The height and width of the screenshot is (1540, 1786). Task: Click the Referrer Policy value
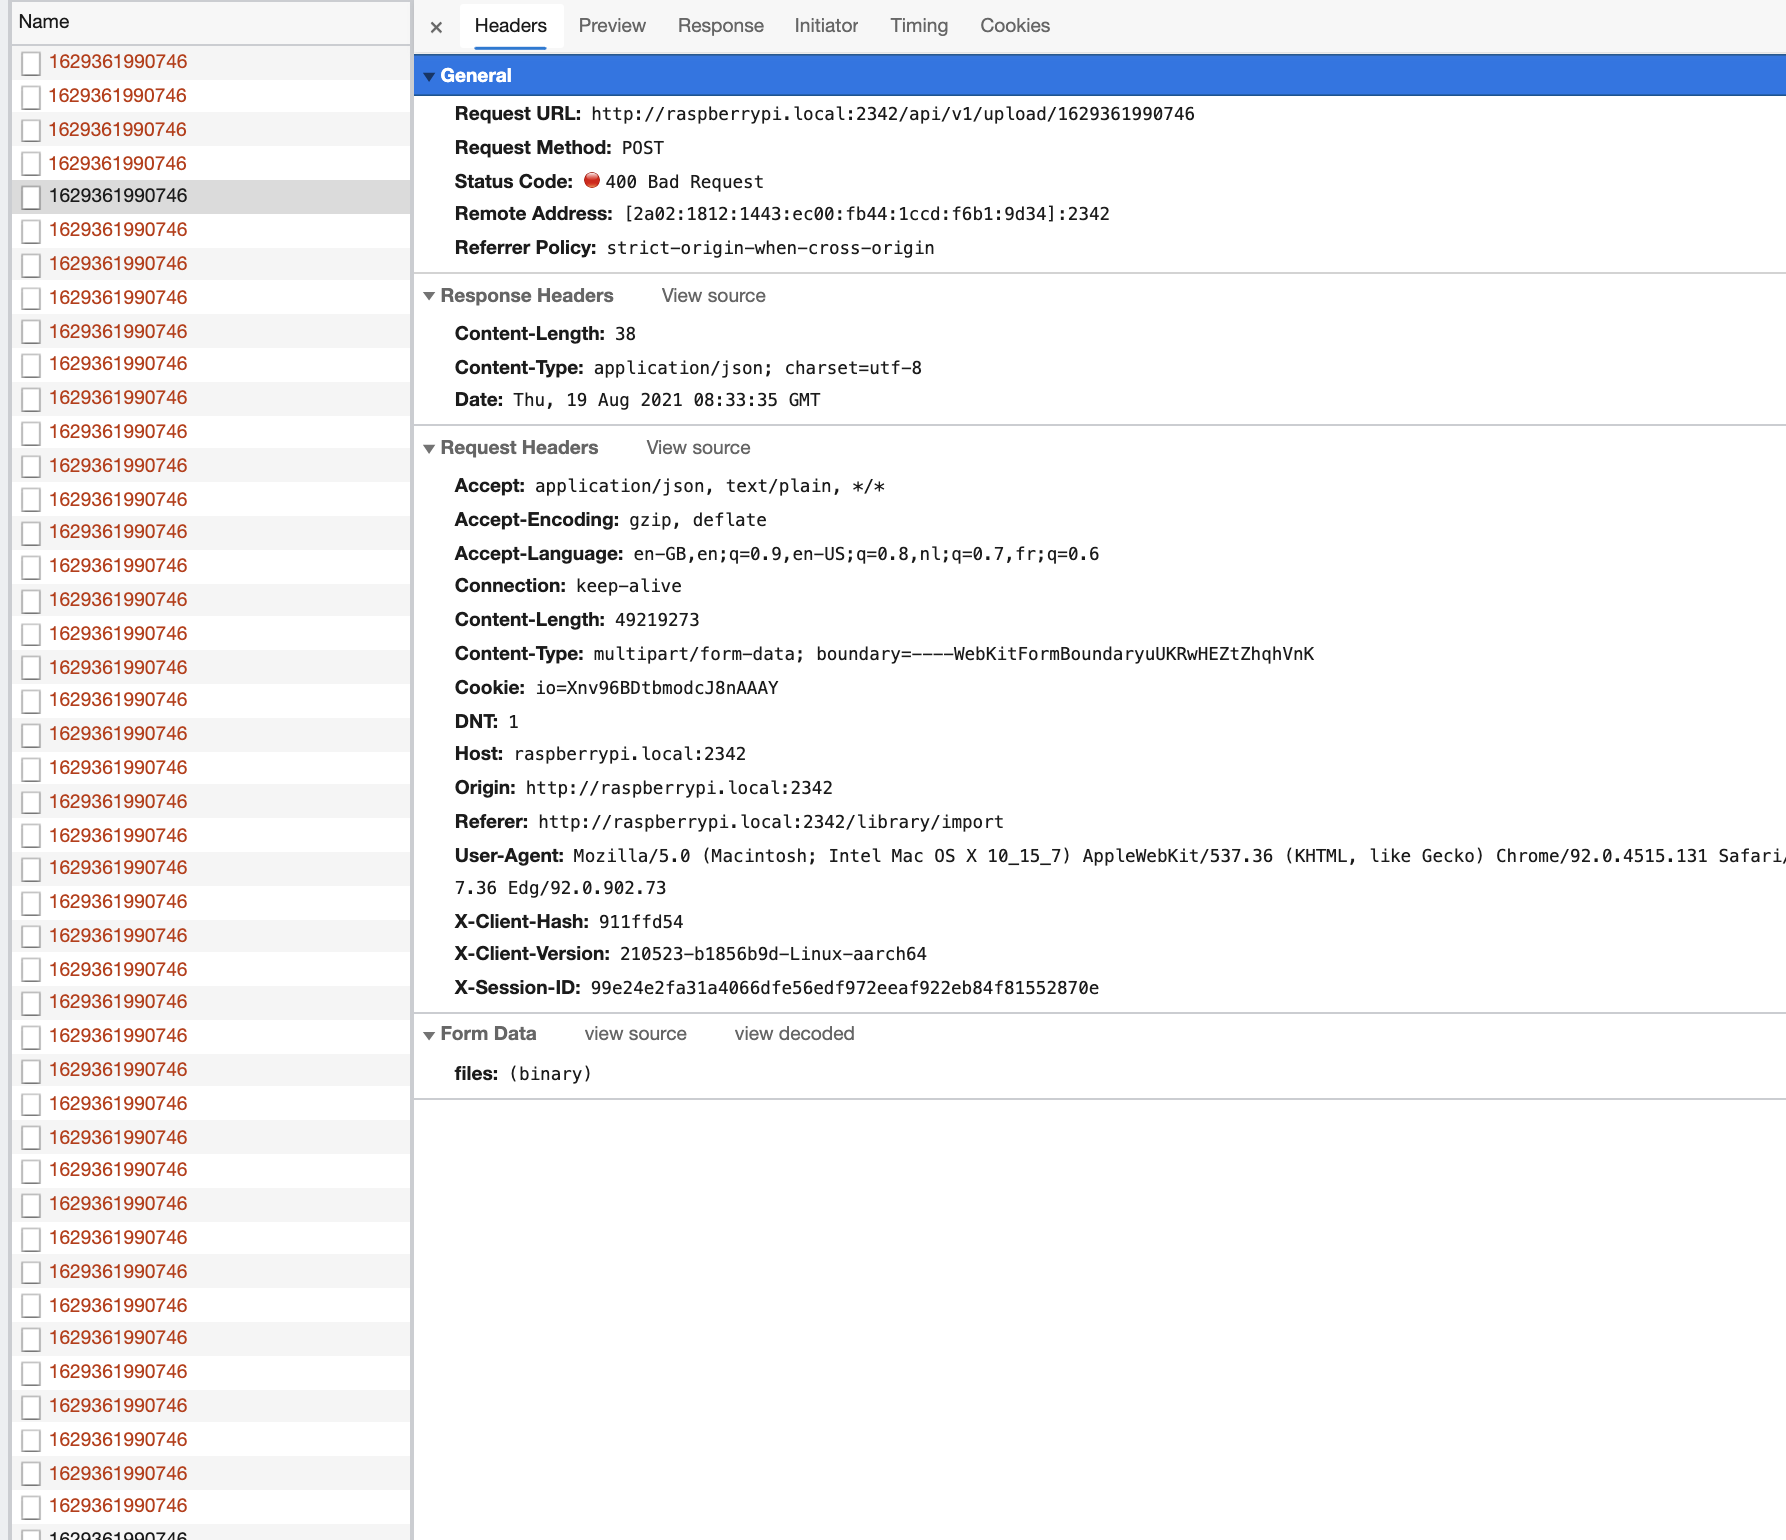pos(770,248)
